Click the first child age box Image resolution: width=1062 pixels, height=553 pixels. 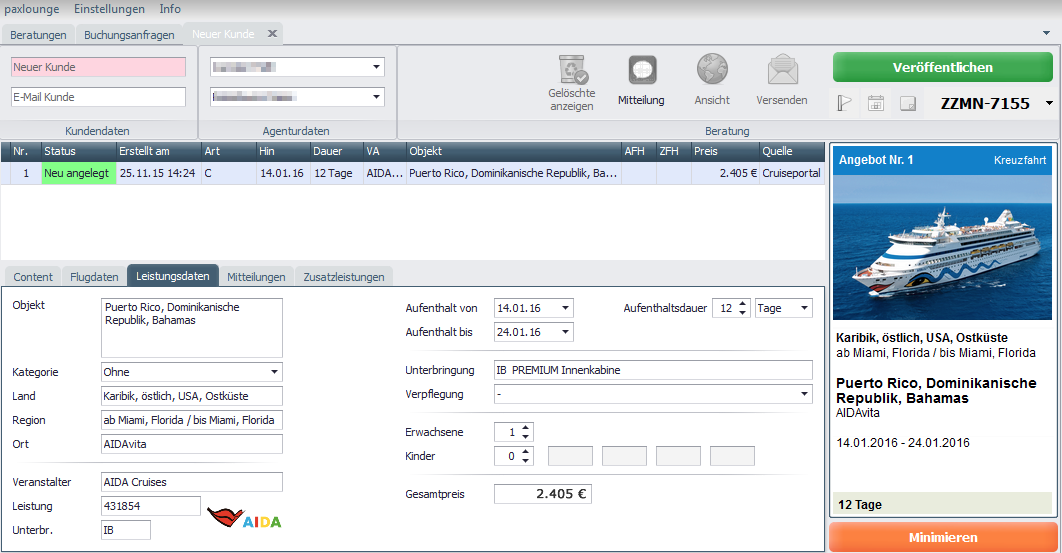570,456
